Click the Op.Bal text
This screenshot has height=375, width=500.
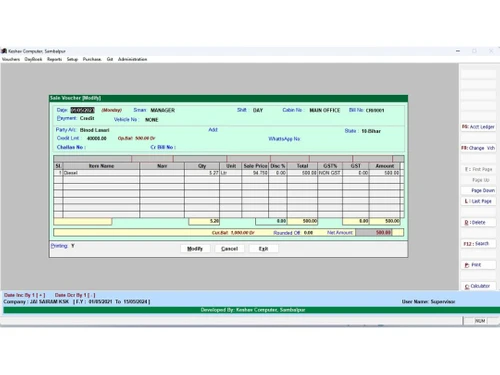pos(136,138)
